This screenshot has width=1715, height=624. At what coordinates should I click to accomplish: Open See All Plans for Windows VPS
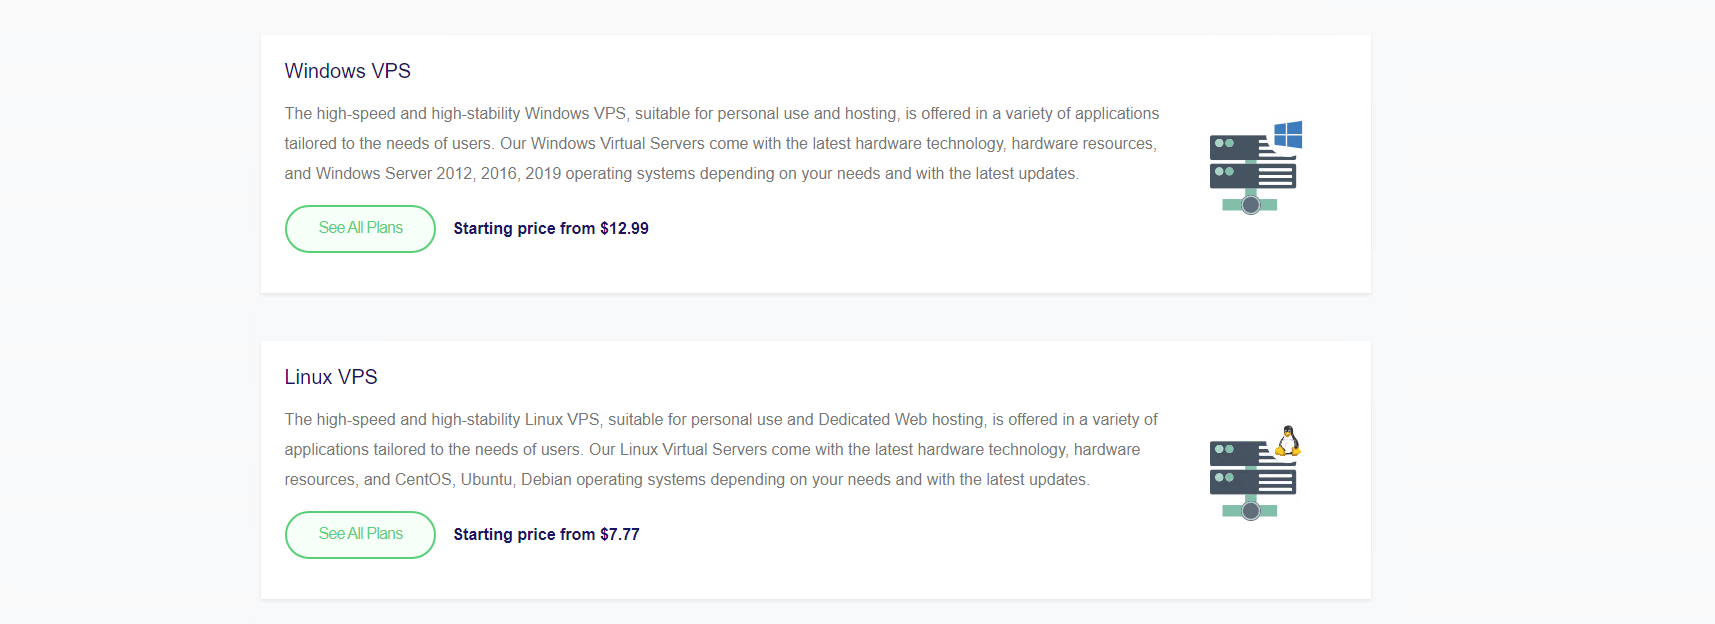tap(360, 228)
